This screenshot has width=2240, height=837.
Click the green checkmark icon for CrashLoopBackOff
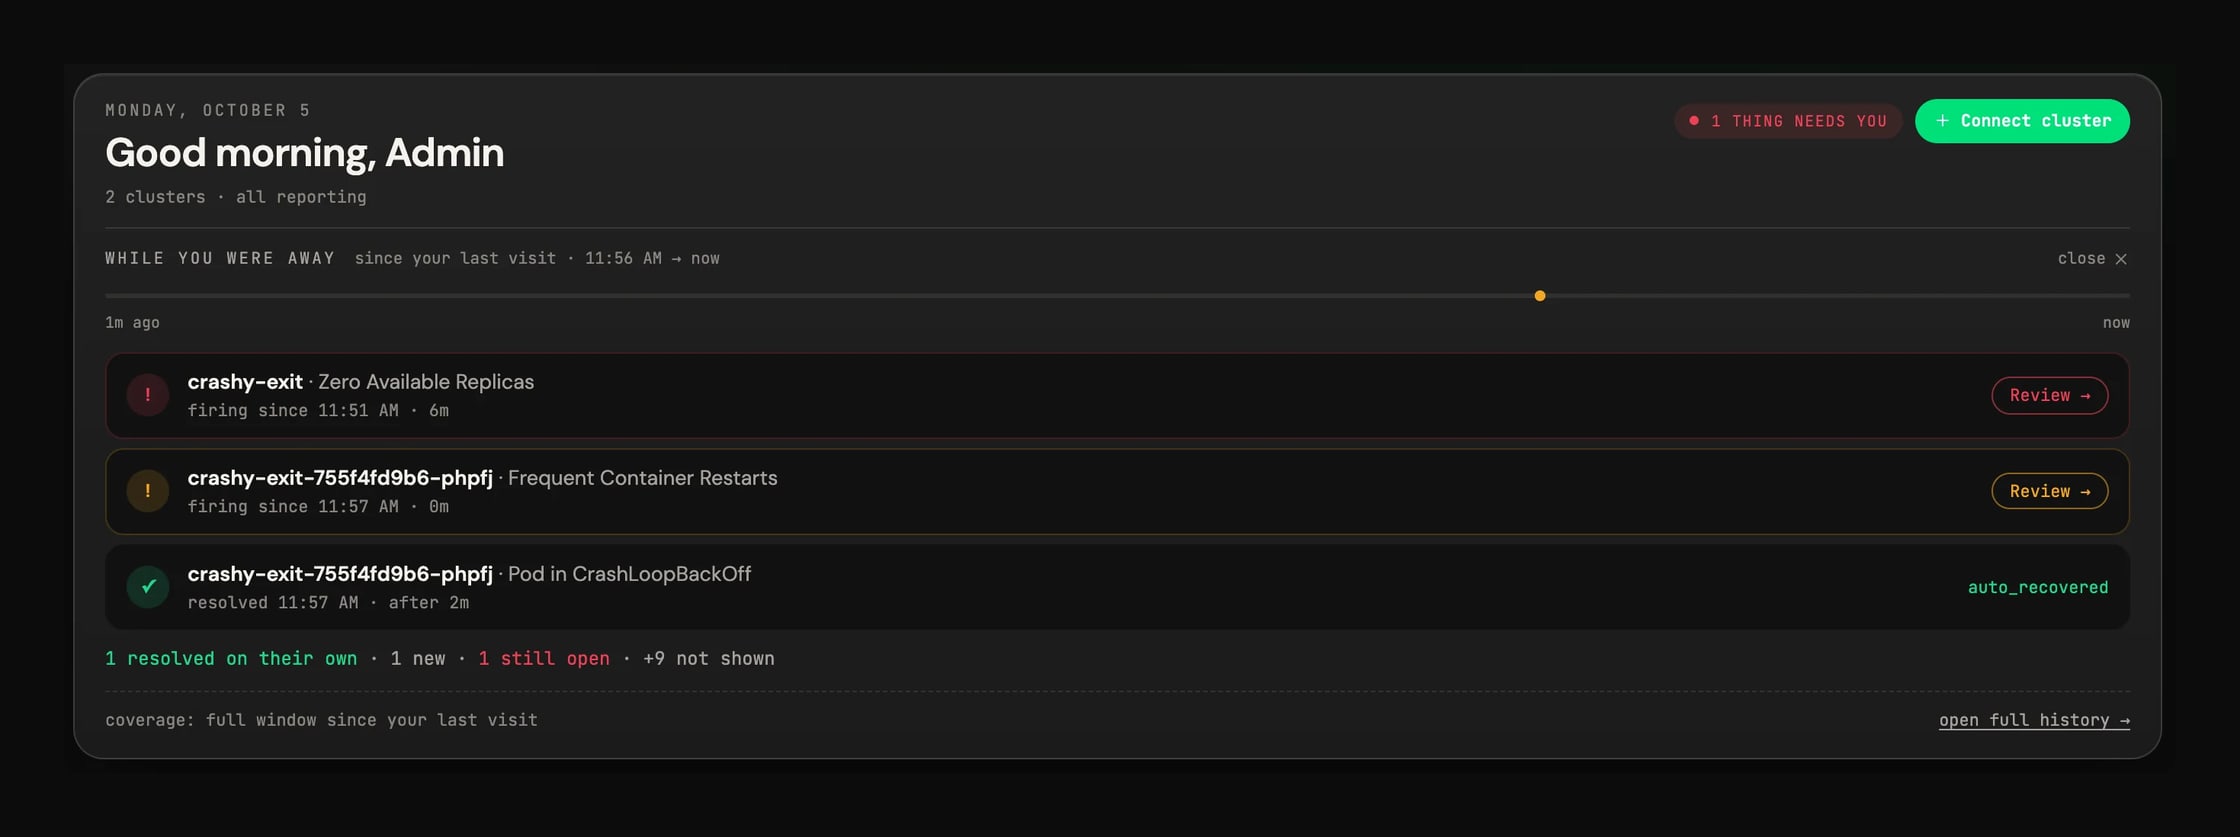(x=148, y=587)
